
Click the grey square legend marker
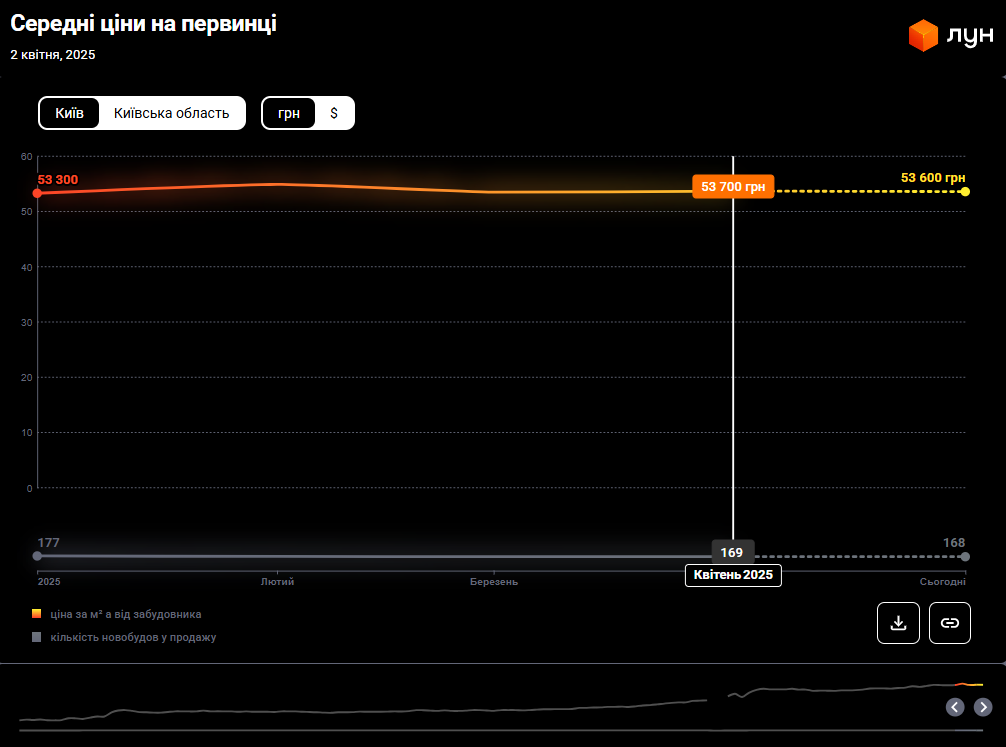(37, 637)
